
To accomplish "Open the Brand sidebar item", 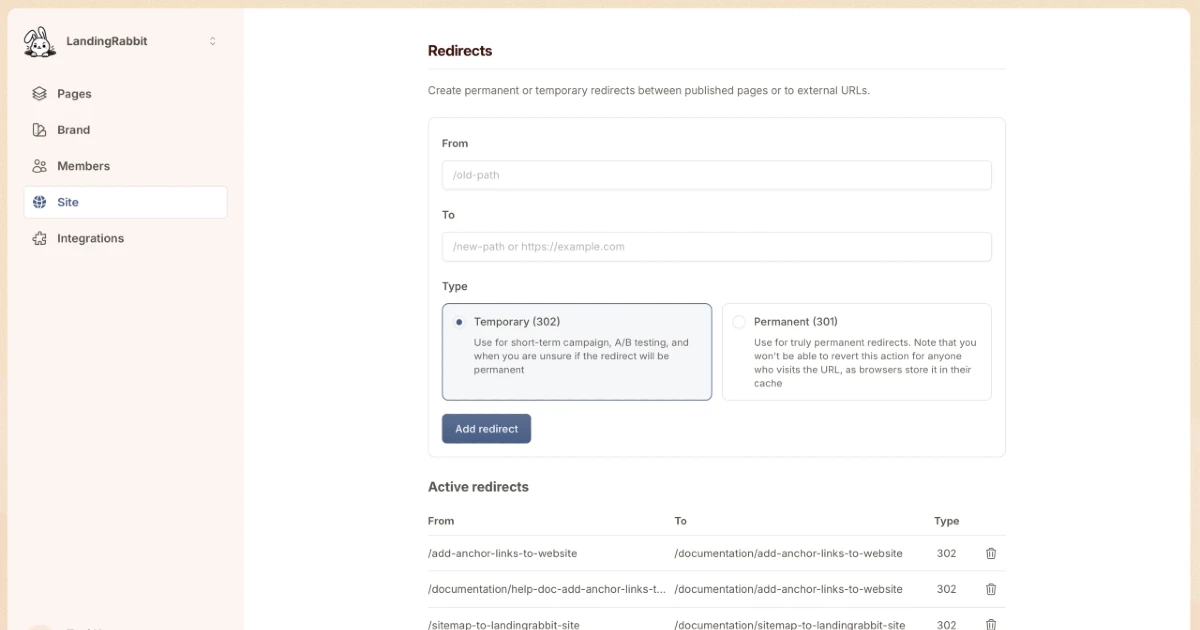I will pyautogui.click(x=73, y=130).
